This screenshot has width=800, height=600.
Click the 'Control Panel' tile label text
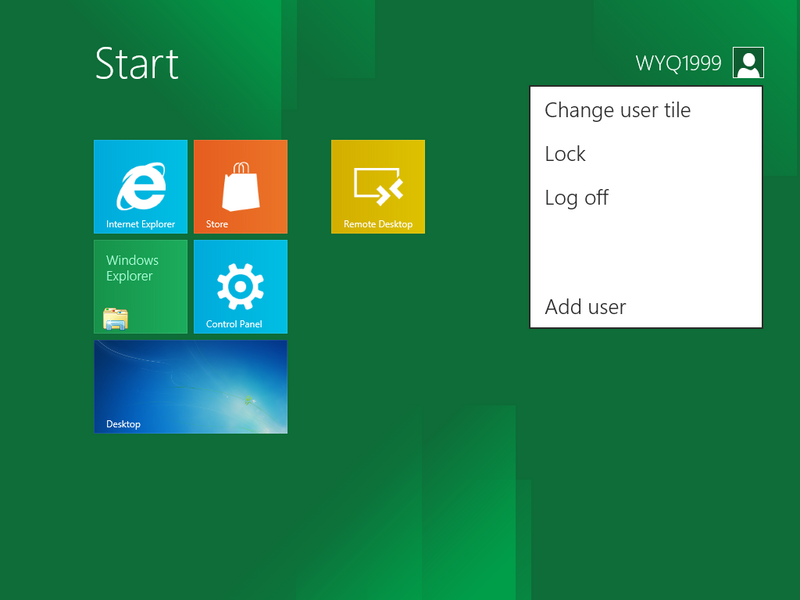(x=234, y=324)
